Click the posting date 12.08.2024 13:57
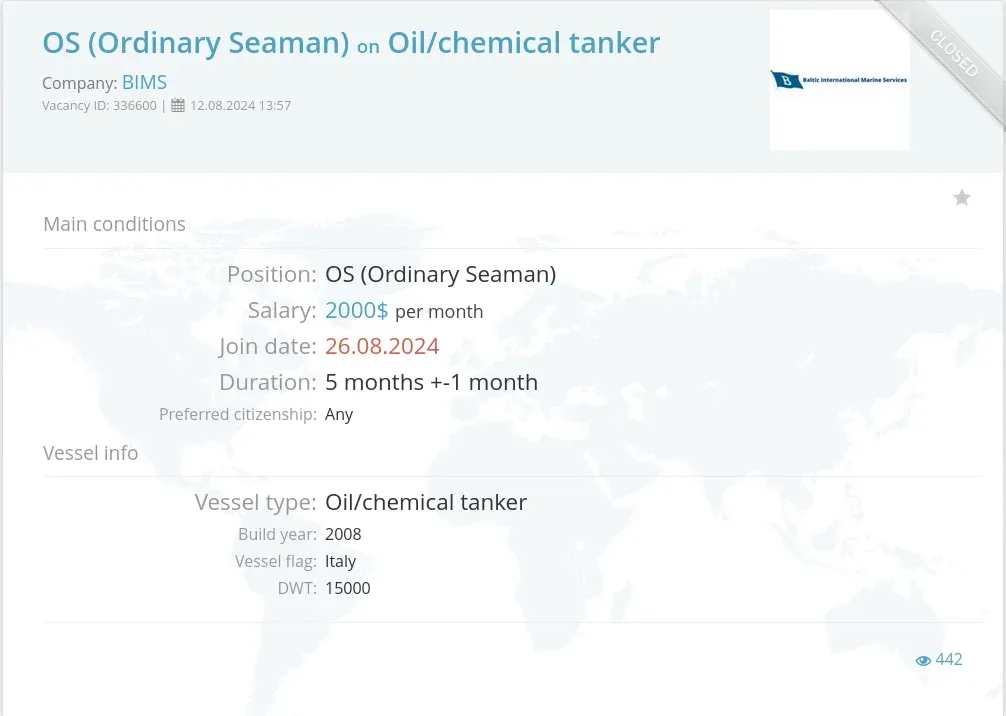Viewport: 1006px width, 716px height. tap(241, 105)
